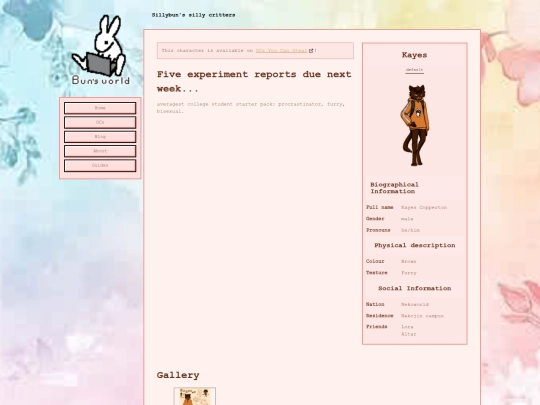Open the Guides navigation button
The height and width of the screenshot is (405, 540).
click(100, 165)
